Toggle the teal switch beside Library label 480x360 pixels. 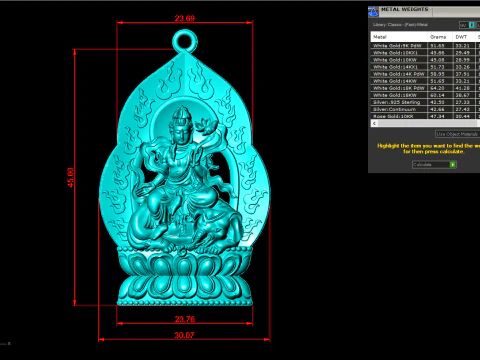point(471,25)
